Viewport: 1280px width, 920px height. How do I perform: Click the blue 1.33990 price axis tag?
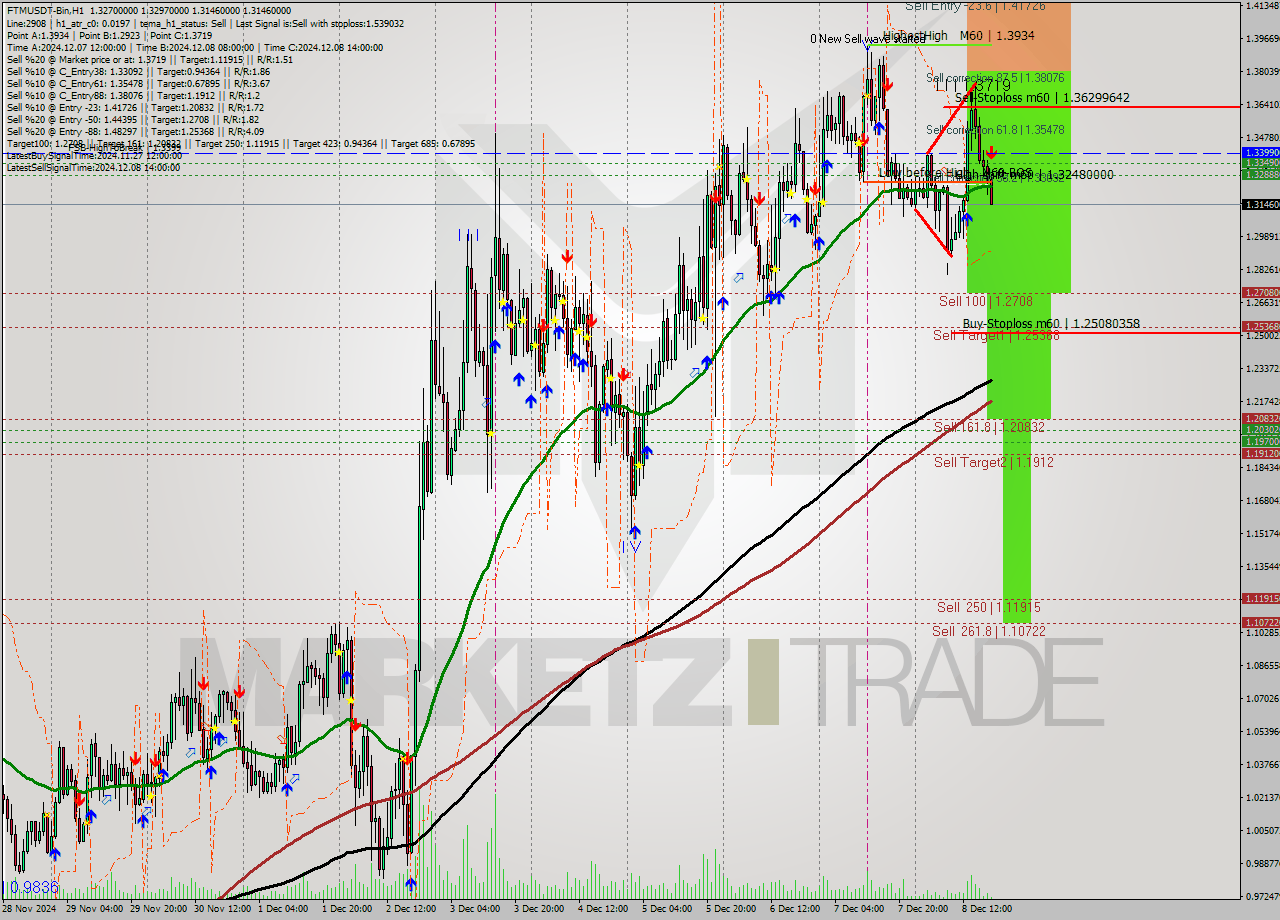(1260, 152)
